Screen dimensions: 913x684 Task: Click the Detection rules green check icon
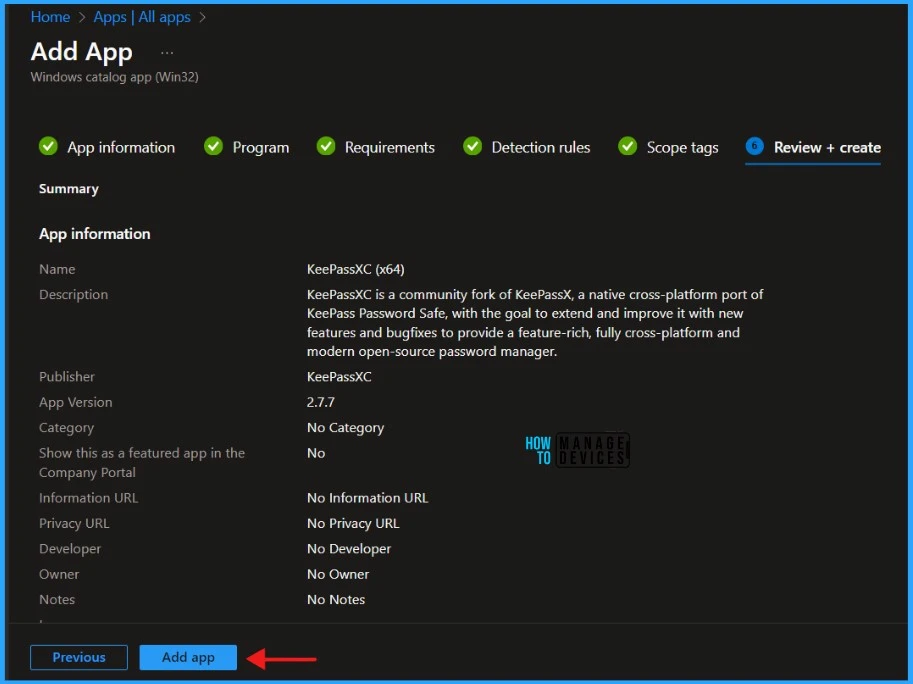pyautogui.click(x=473, y=146)
